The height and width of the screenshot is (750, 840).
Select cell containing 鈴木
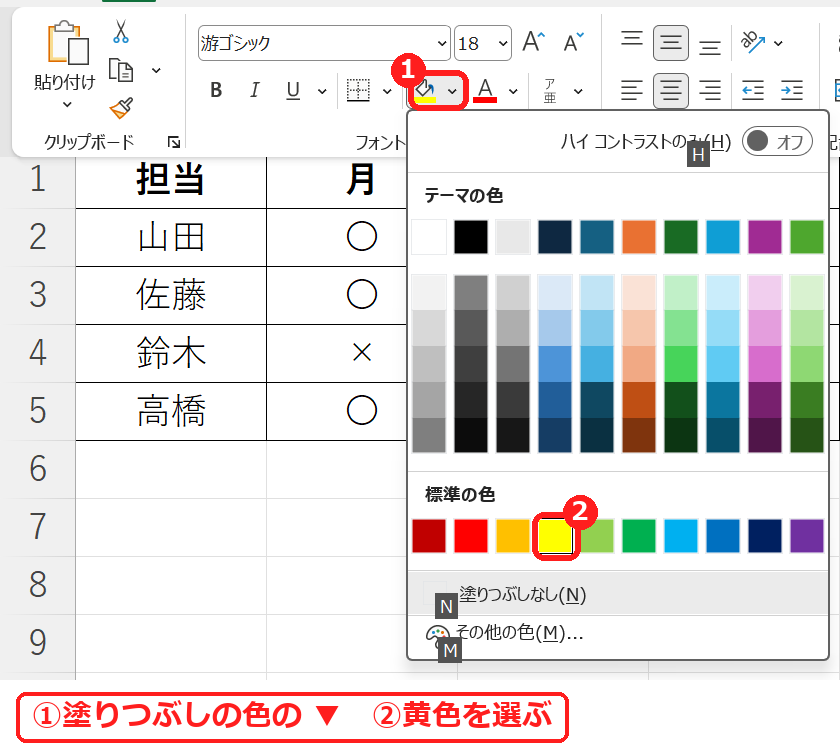[171, 353]
